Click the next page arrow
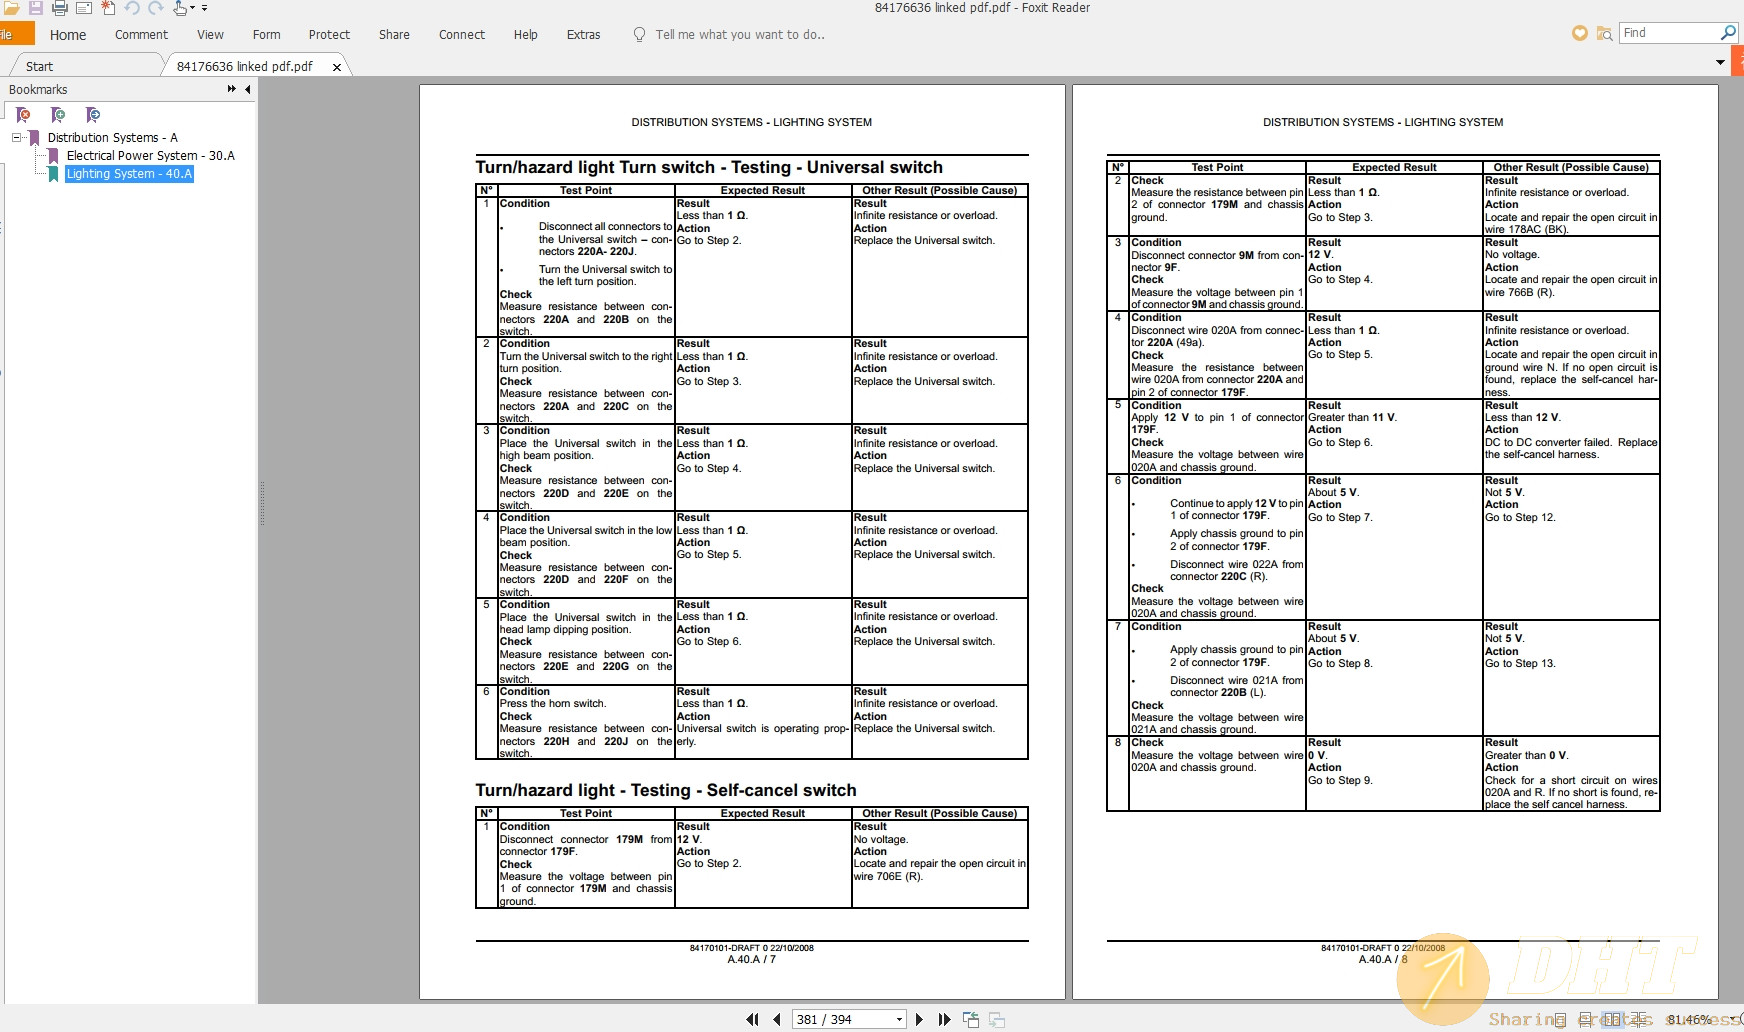 [x=919, y=1019]
